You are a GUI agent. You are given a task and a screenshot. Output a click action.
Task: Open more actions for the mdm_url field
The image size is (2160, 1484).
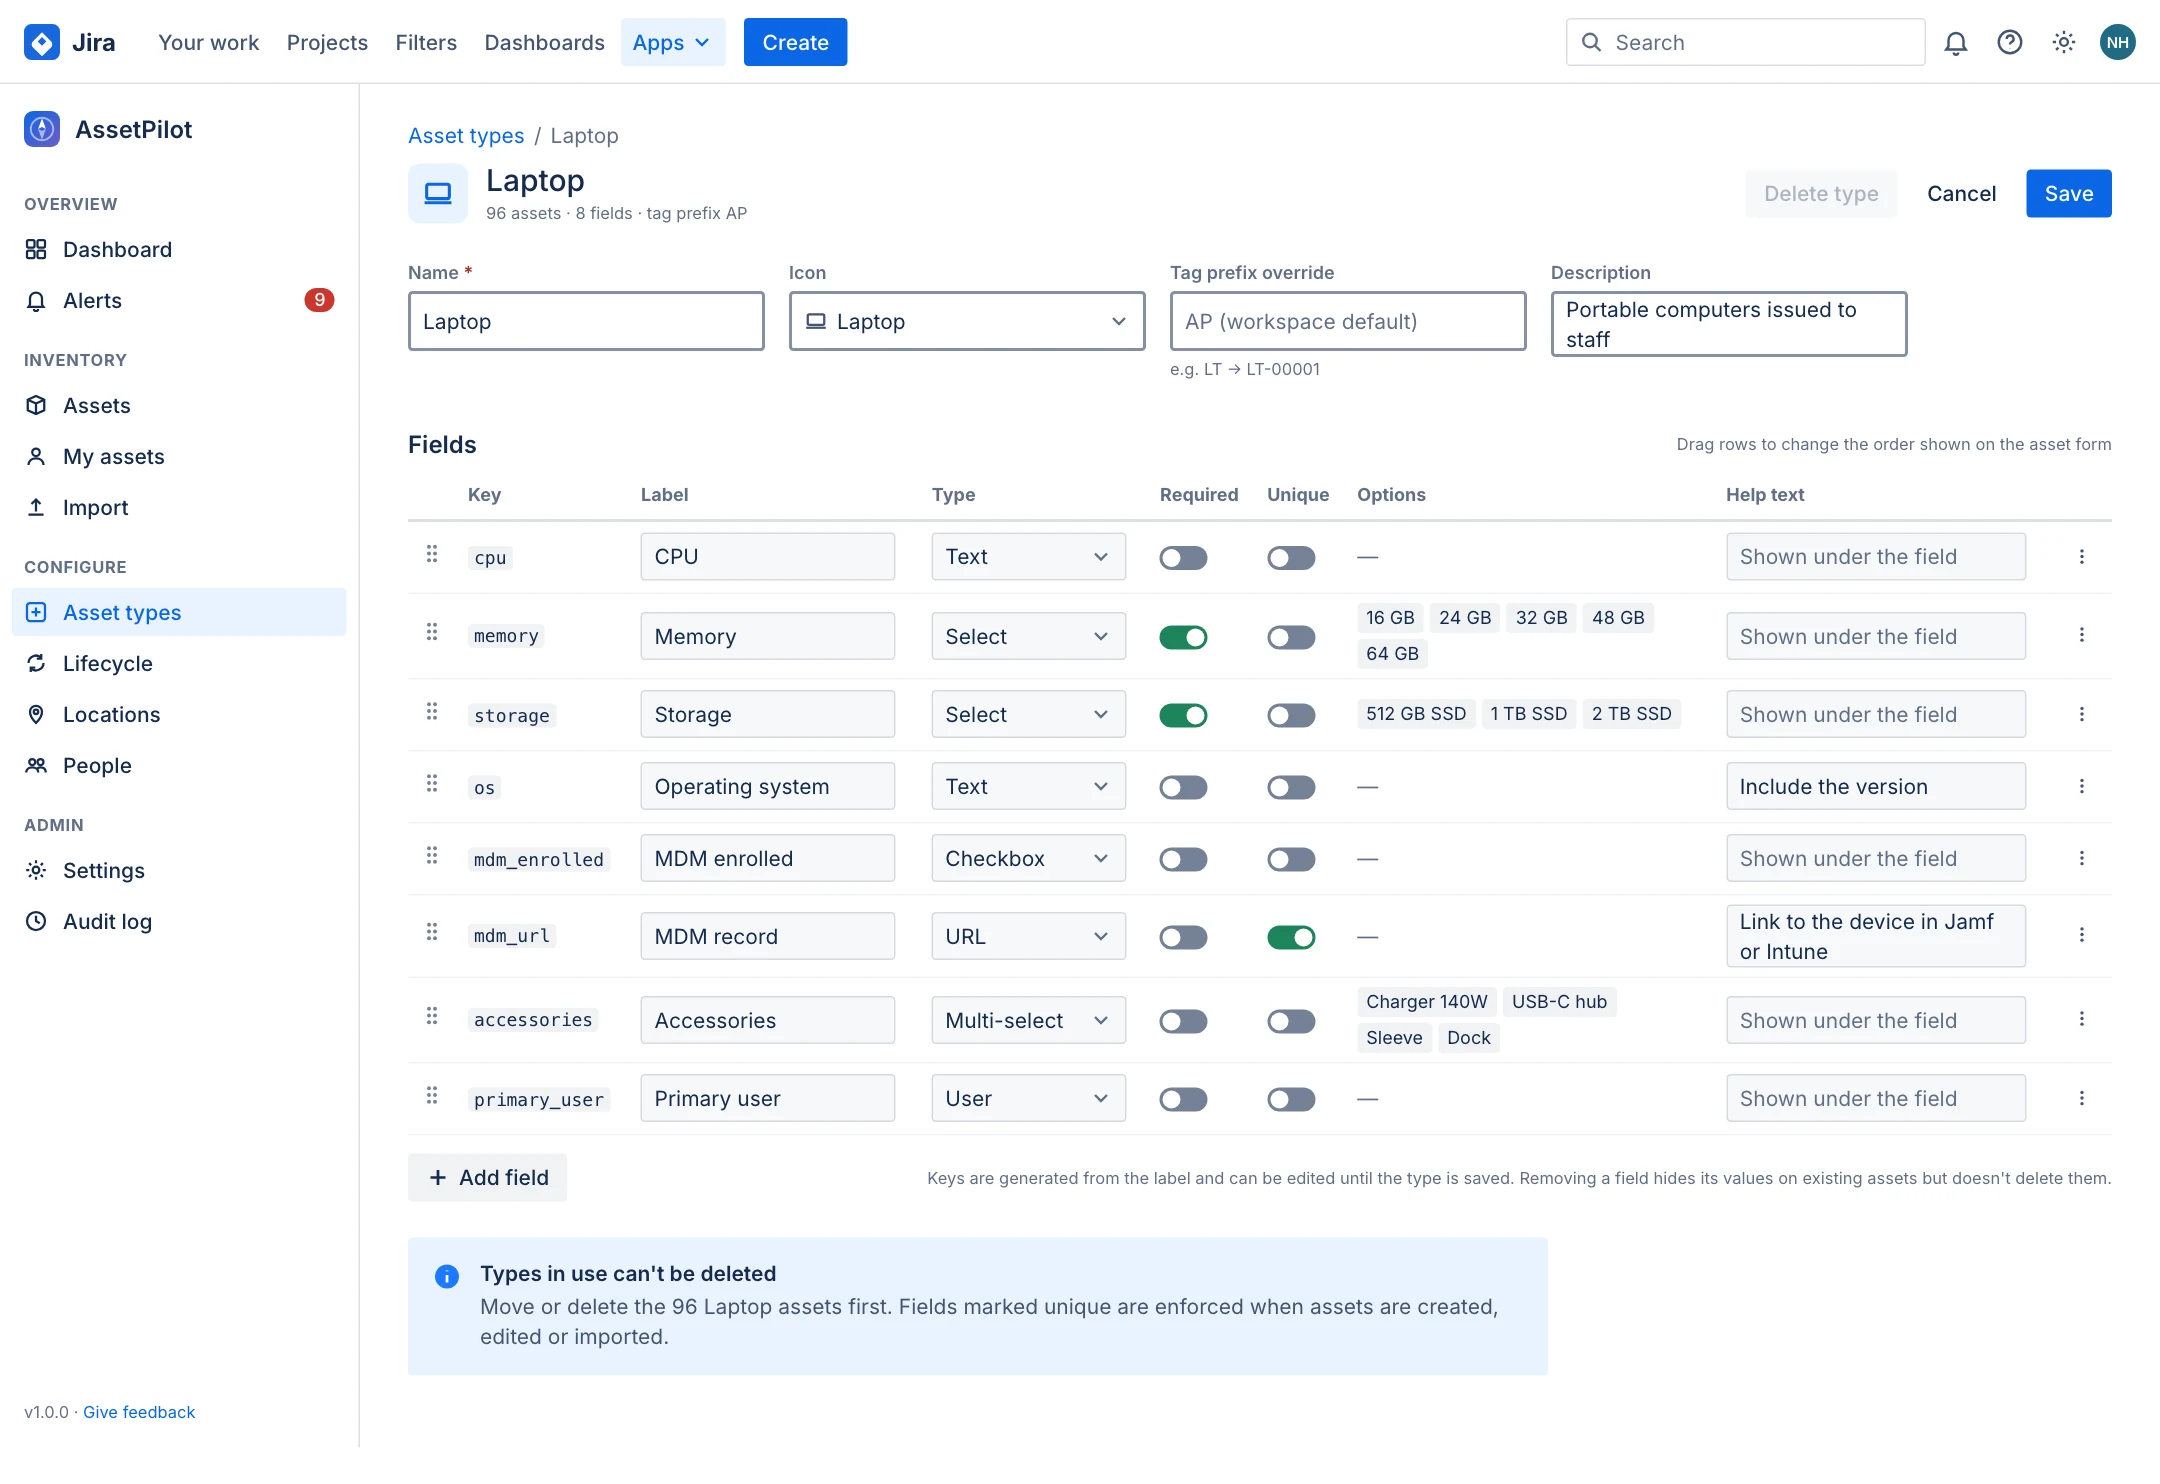click(2081, 935)
